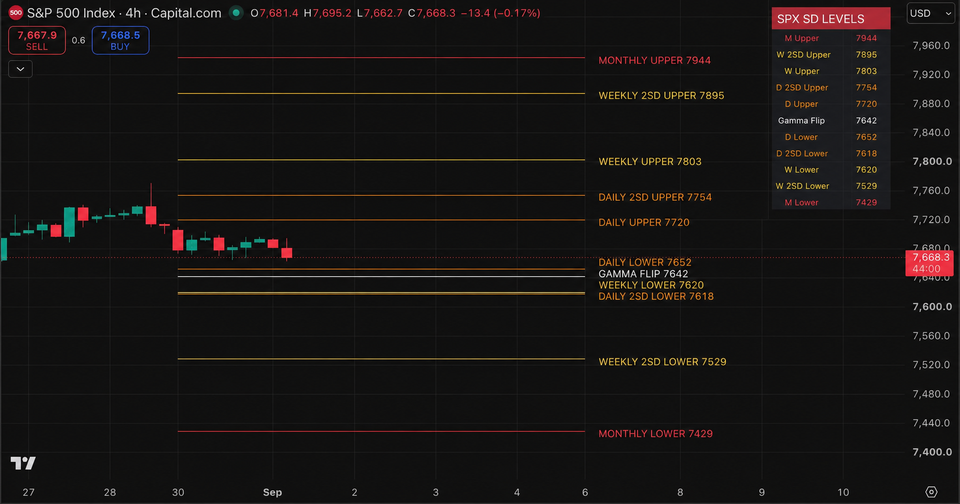Click the latest red candle
Screen dimensions: 960x504
coord(287,250)
